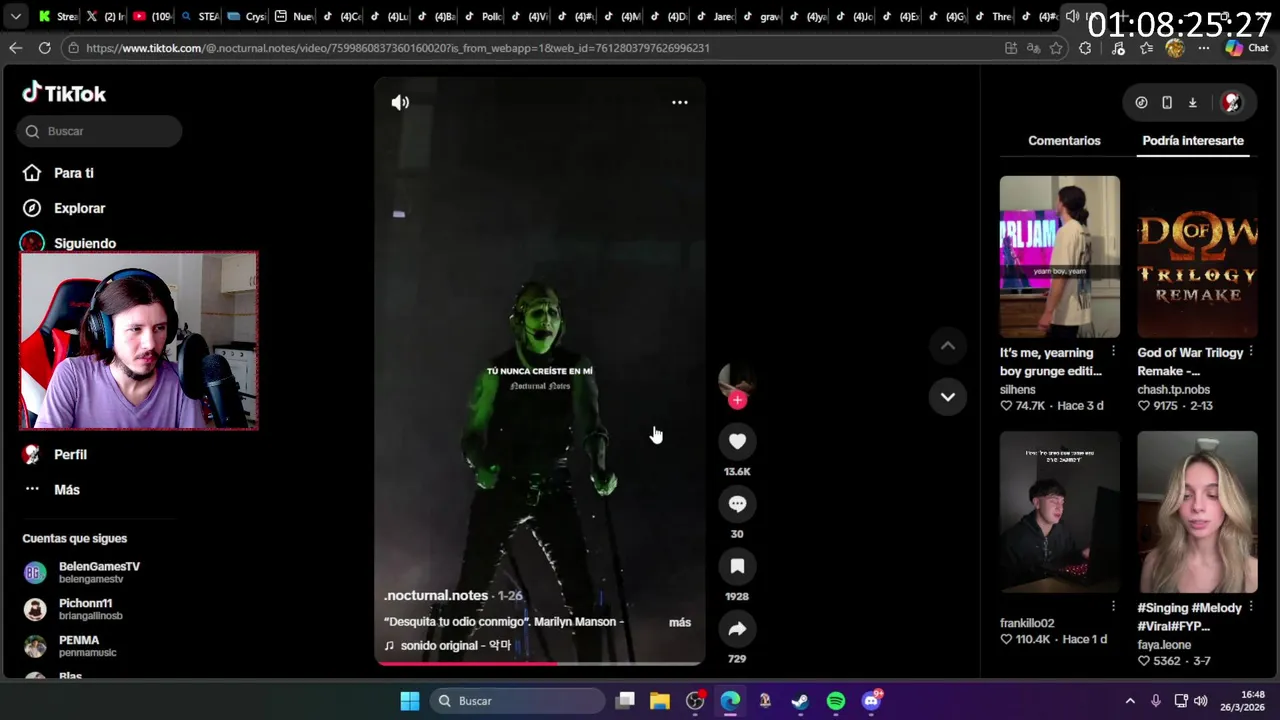The width and height of the screenshot is (1280, 720).
Task: Expand the video caption with más
Action: (680, 622)
